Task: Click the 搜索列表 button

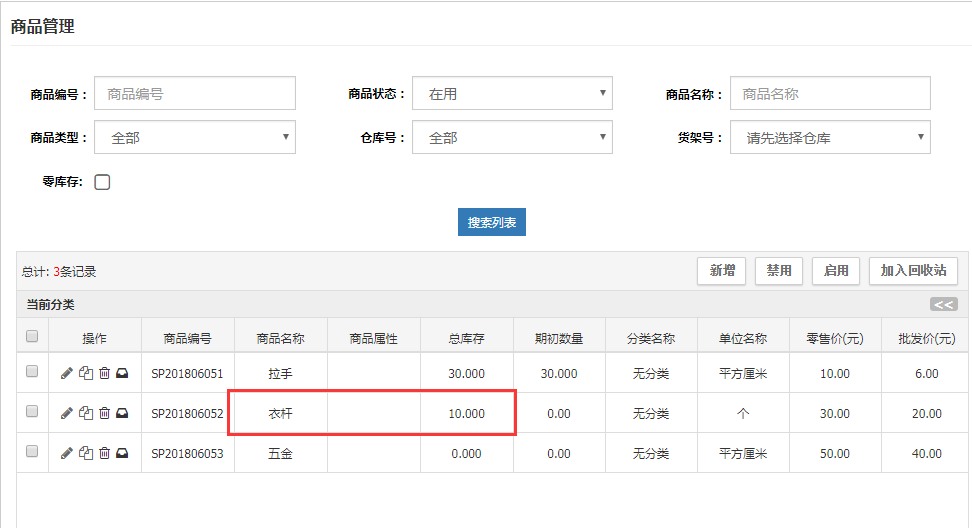Action: coord(492,222)
